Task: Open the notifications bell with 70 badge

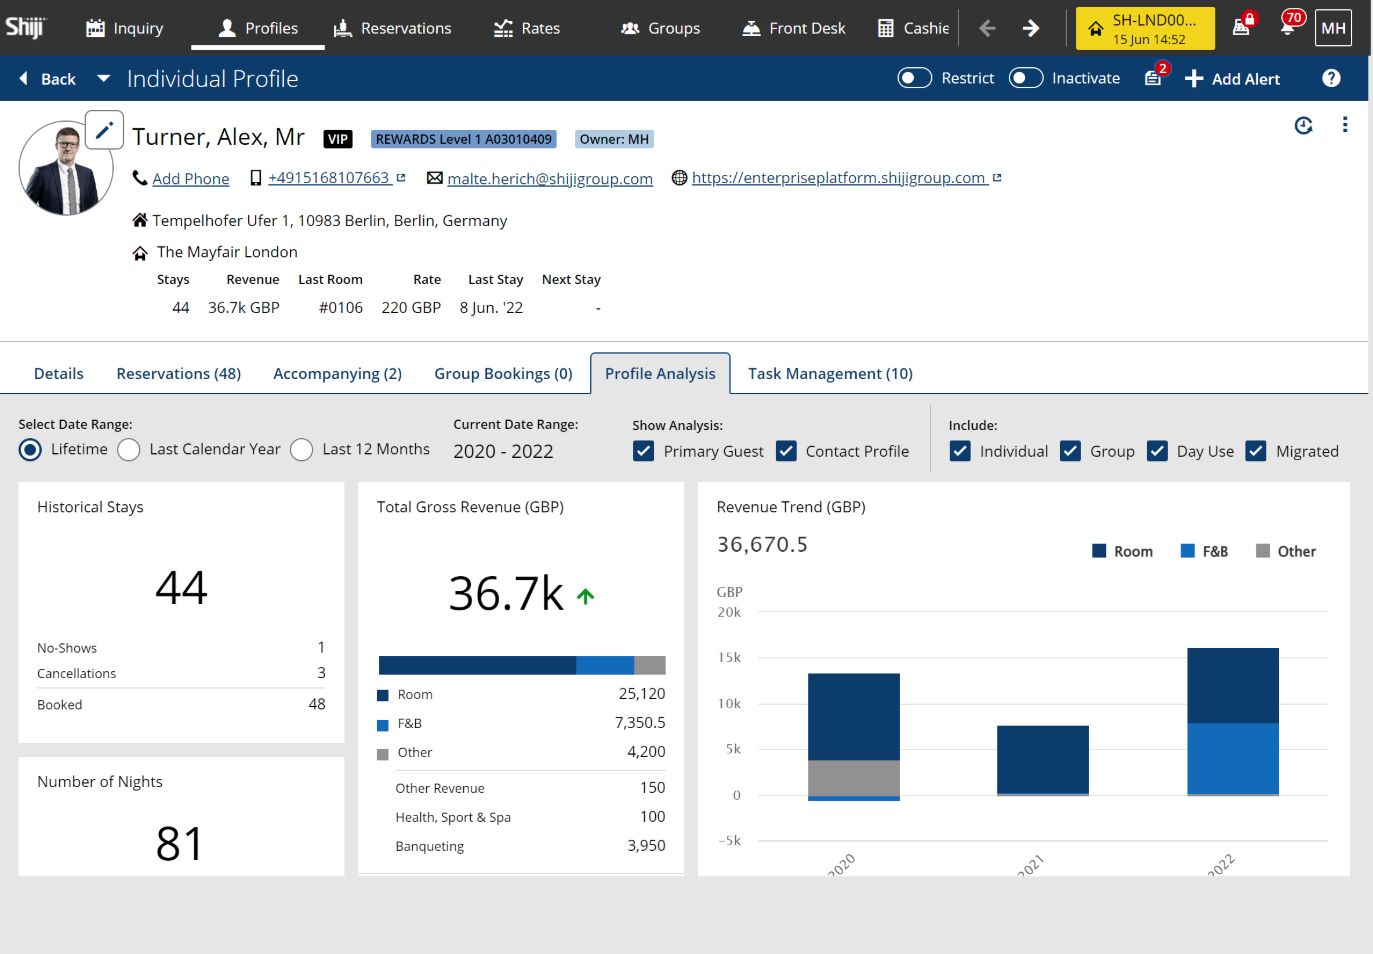Action: [1289, 27]
